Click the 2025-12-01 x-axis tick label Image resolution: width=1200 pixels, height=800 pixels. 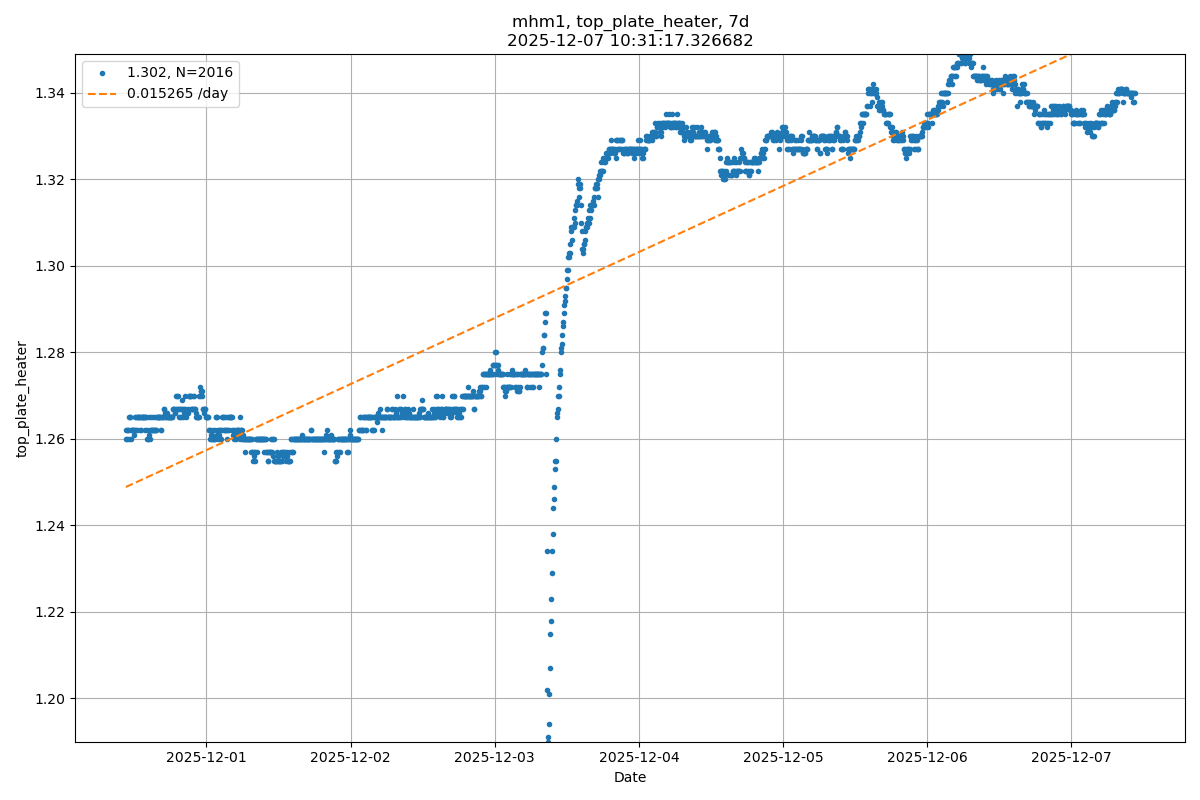click(207, 758)
